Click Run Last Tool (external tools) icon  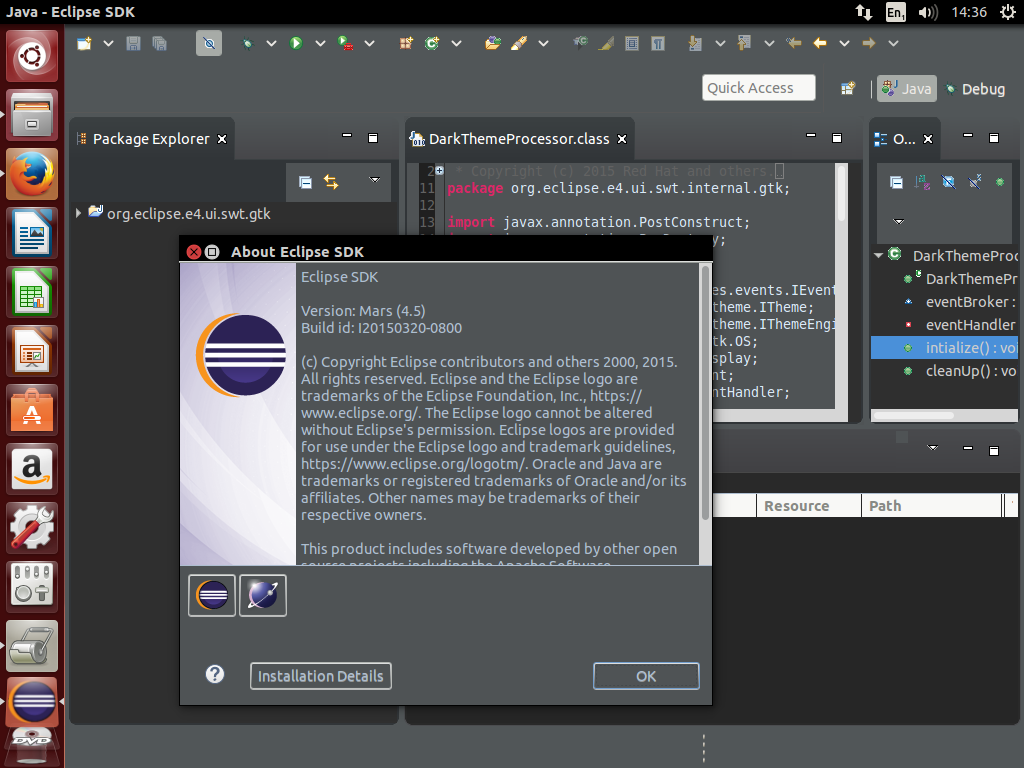point(345,43)
